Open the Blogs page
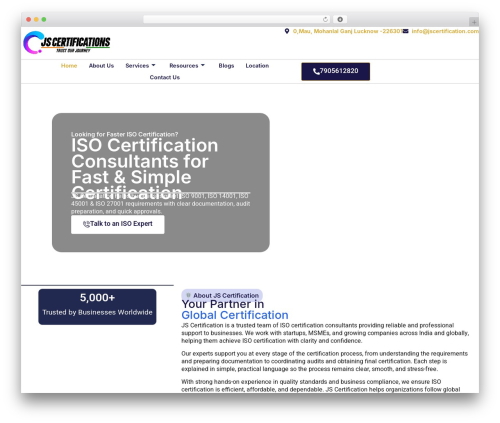The image size is (500, 423). [x=226, y=66]
